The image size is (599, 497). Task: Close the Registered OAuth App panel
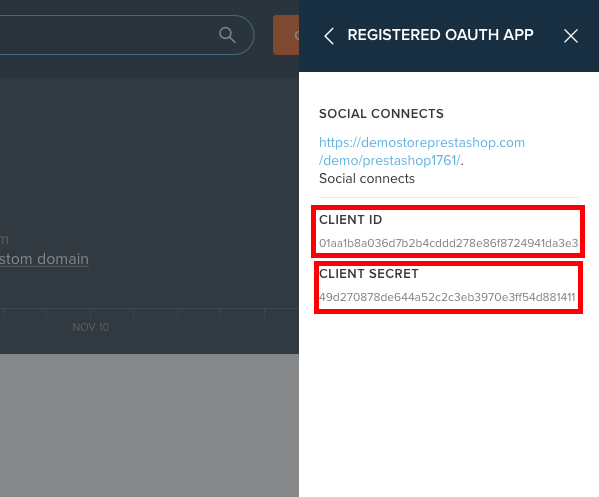[x=571, y=36]
